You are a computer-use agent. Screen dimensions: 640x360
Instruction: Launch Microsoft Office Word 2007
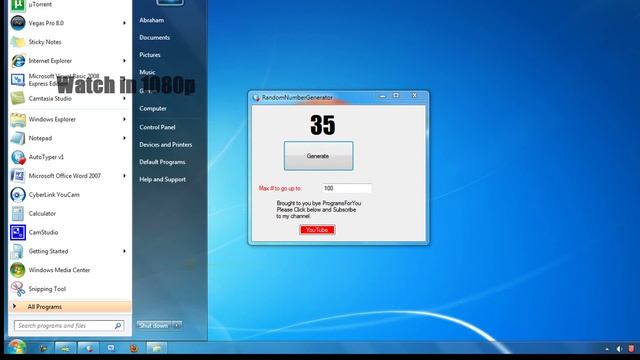tap(69, 176)
